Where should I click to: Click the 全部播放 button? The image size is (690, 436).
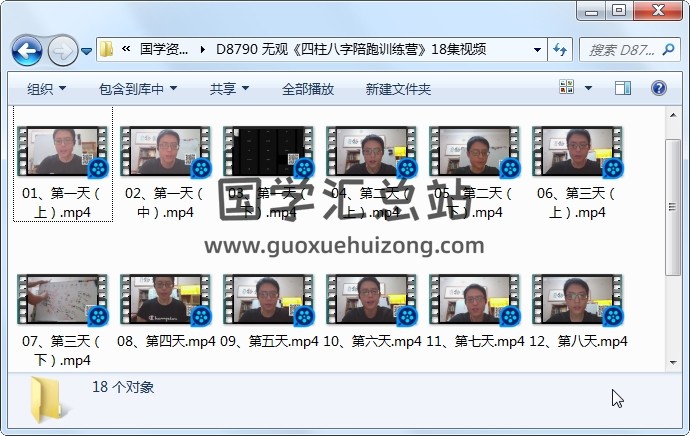pyautogui.click(x=308, y=89)
